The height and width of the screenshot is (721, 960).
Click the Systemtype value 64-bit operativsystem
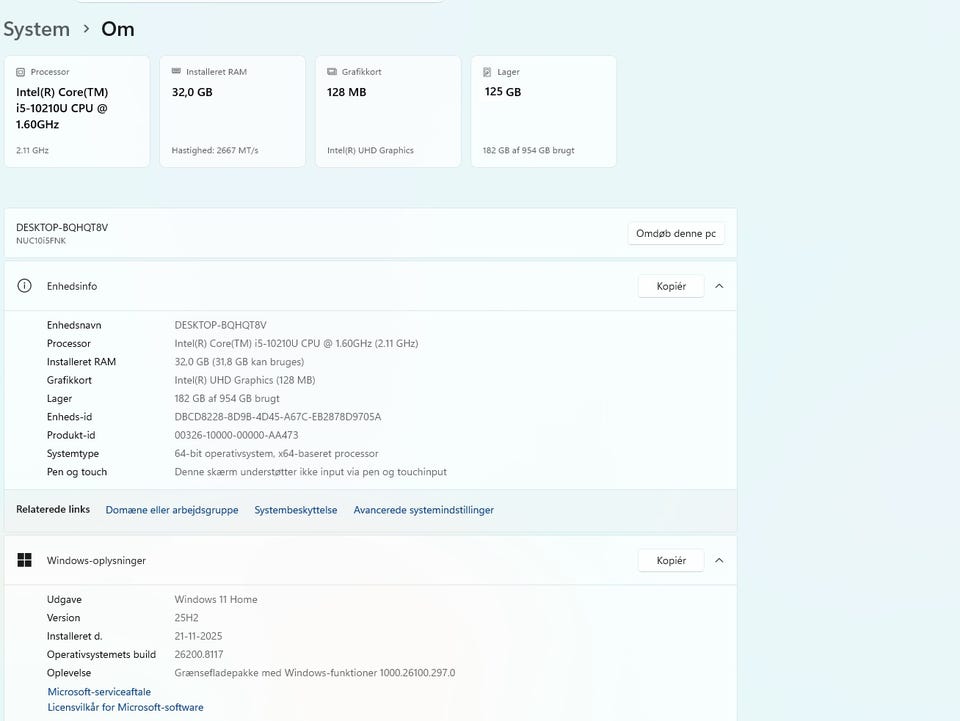point(276,454)
